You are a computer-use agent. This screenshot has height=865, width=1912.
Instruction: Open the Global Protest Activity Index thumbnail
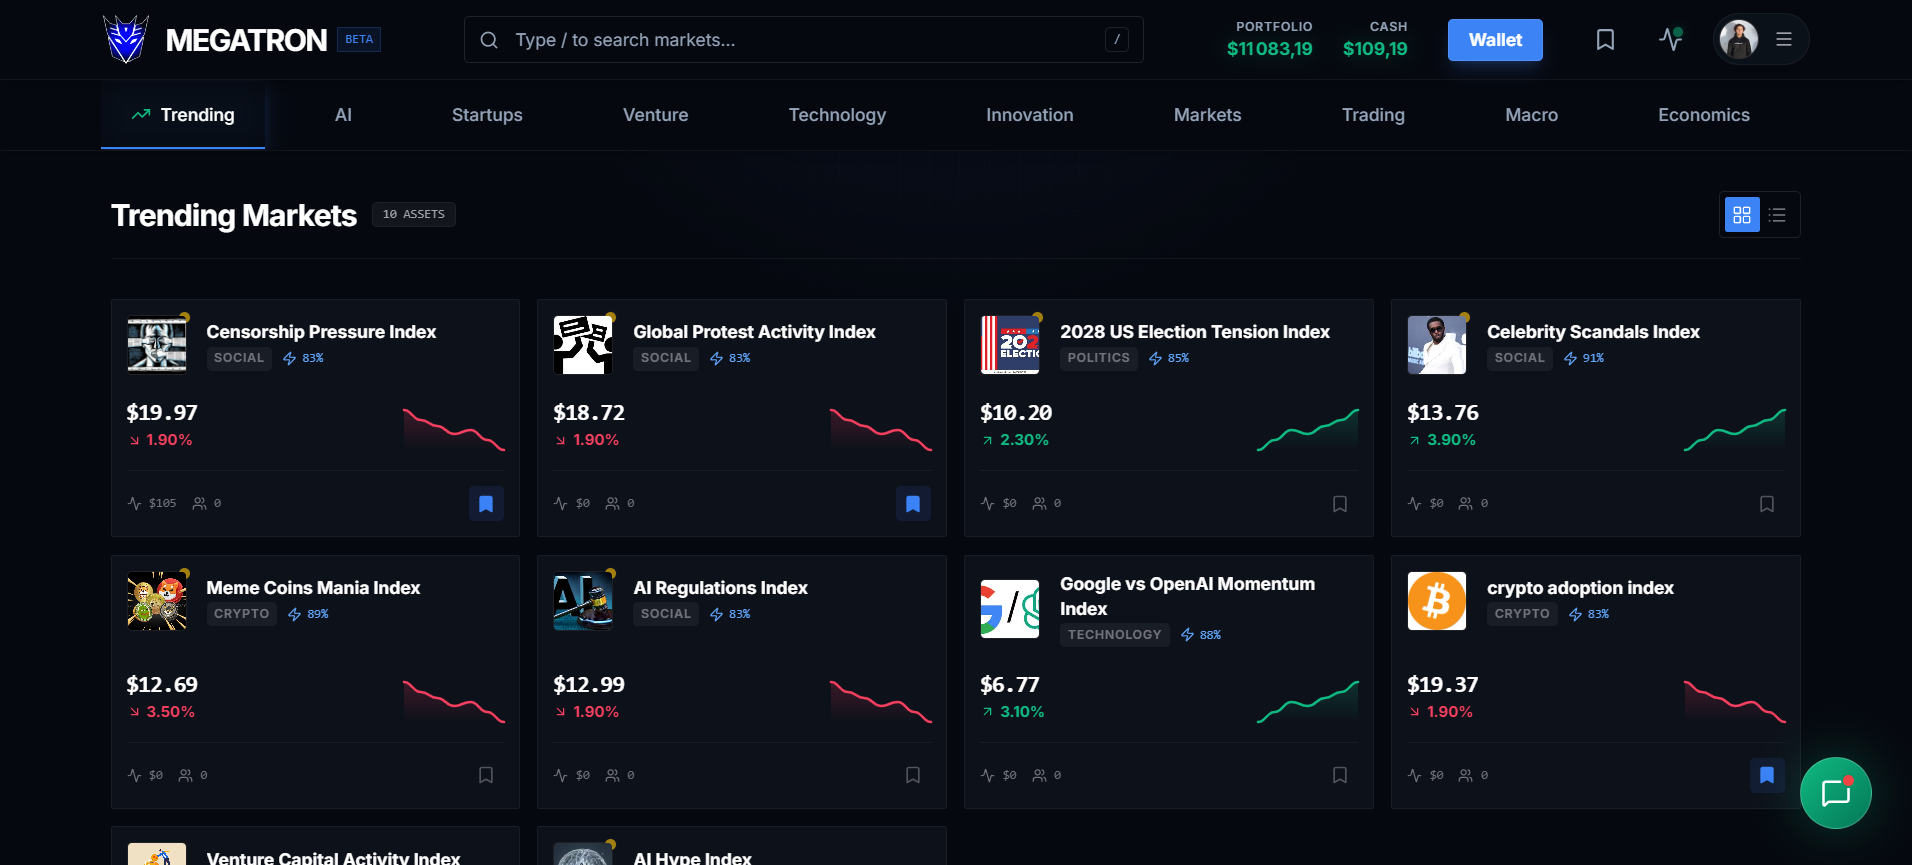pyautogui.click(x=583, y=345)
